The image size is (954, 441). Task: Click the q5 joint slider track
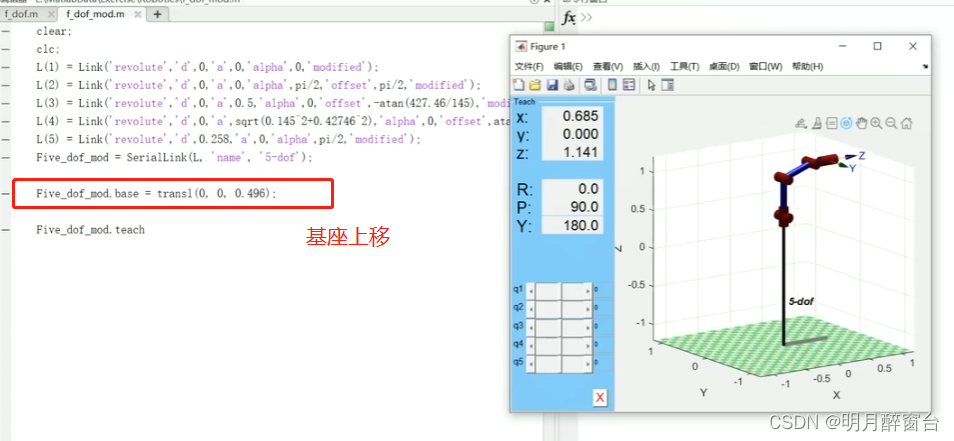(559, 364)
